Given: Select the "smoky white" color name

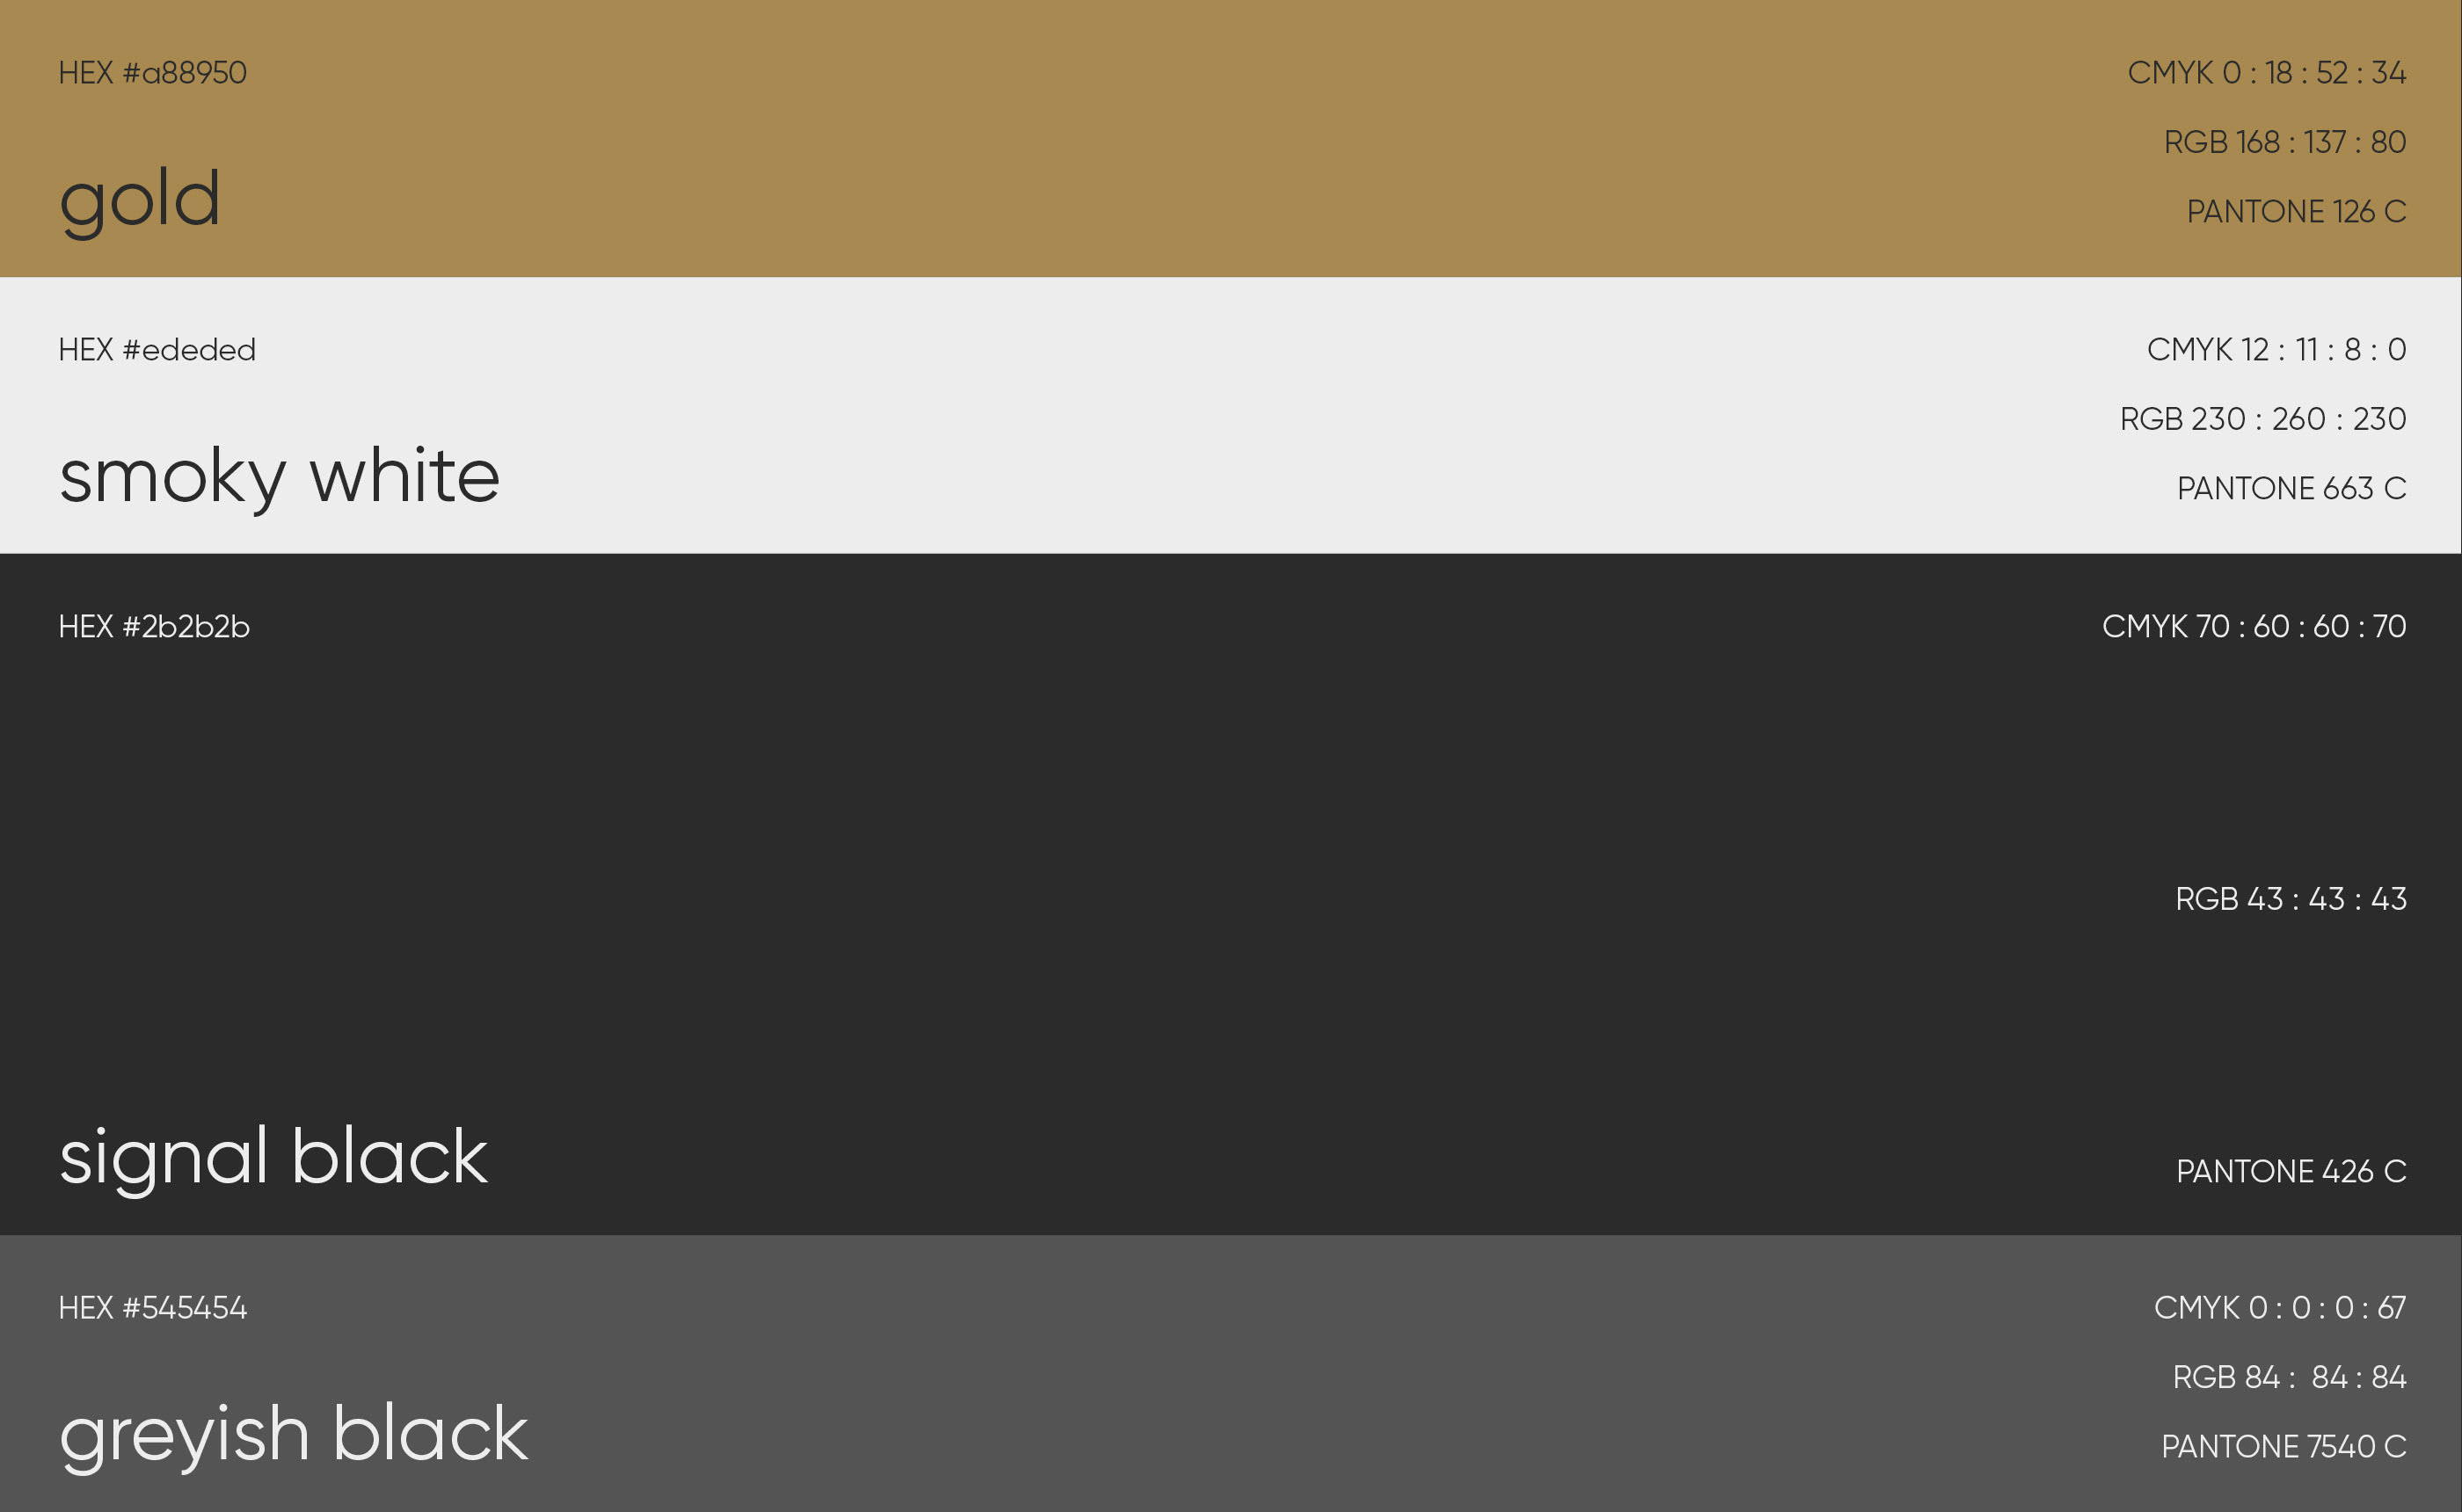Looking at the screenshot, I should (x=279, y=476).
